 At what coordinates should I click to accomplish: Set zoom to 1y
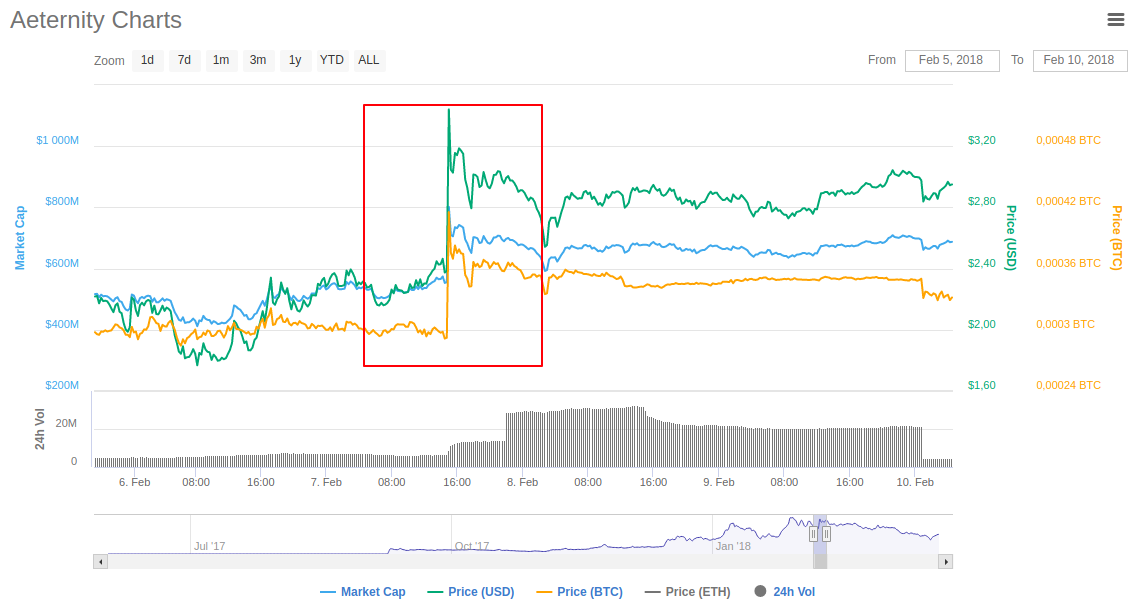click(295, 60)
